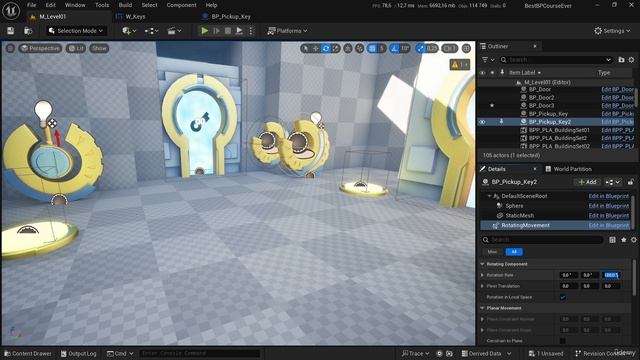Click the Unreal Engine logo icon
The height and width of the screenshot is (360, 640).
(11, 10)
